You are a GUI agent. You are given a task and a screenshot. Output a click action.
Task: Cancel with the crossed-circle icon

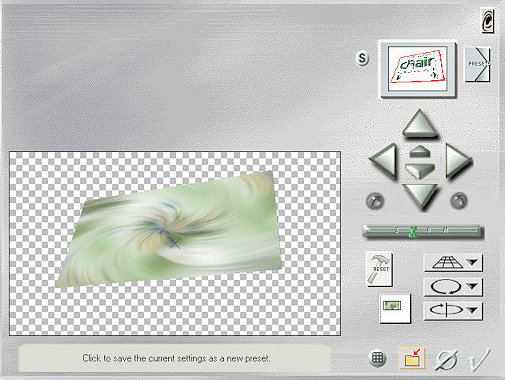[x=447, y=359]
